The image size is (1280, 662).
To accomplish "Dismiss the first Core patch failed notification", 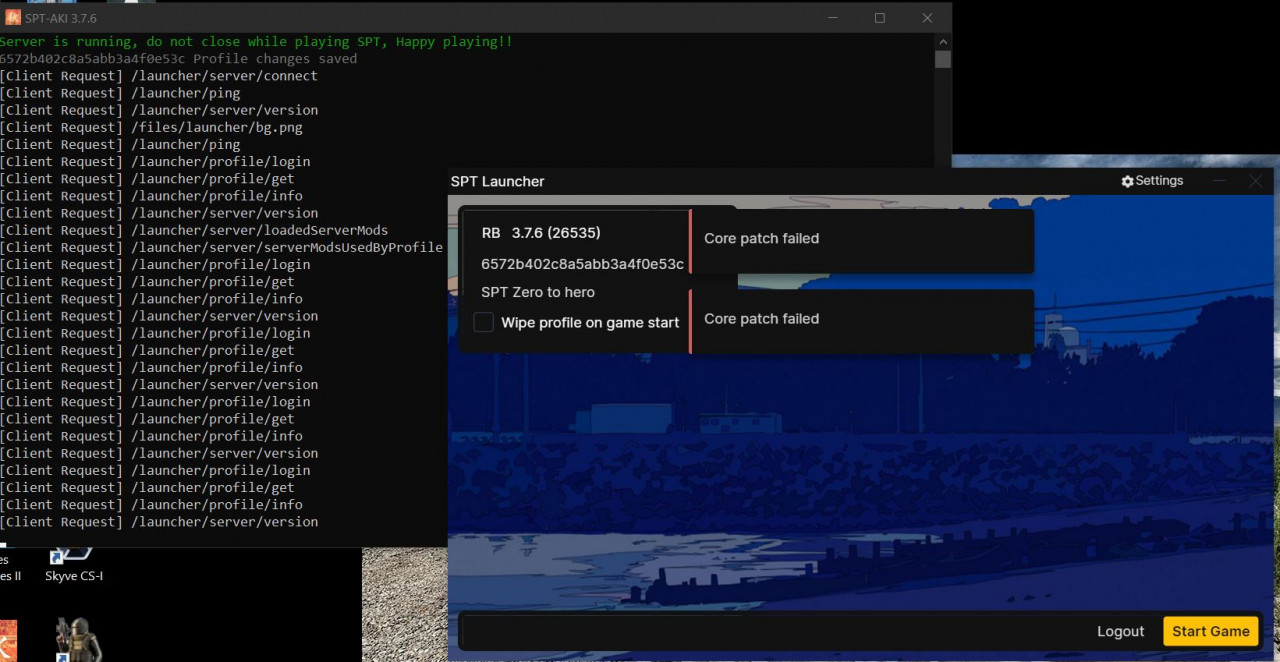I will coord(861,239).
